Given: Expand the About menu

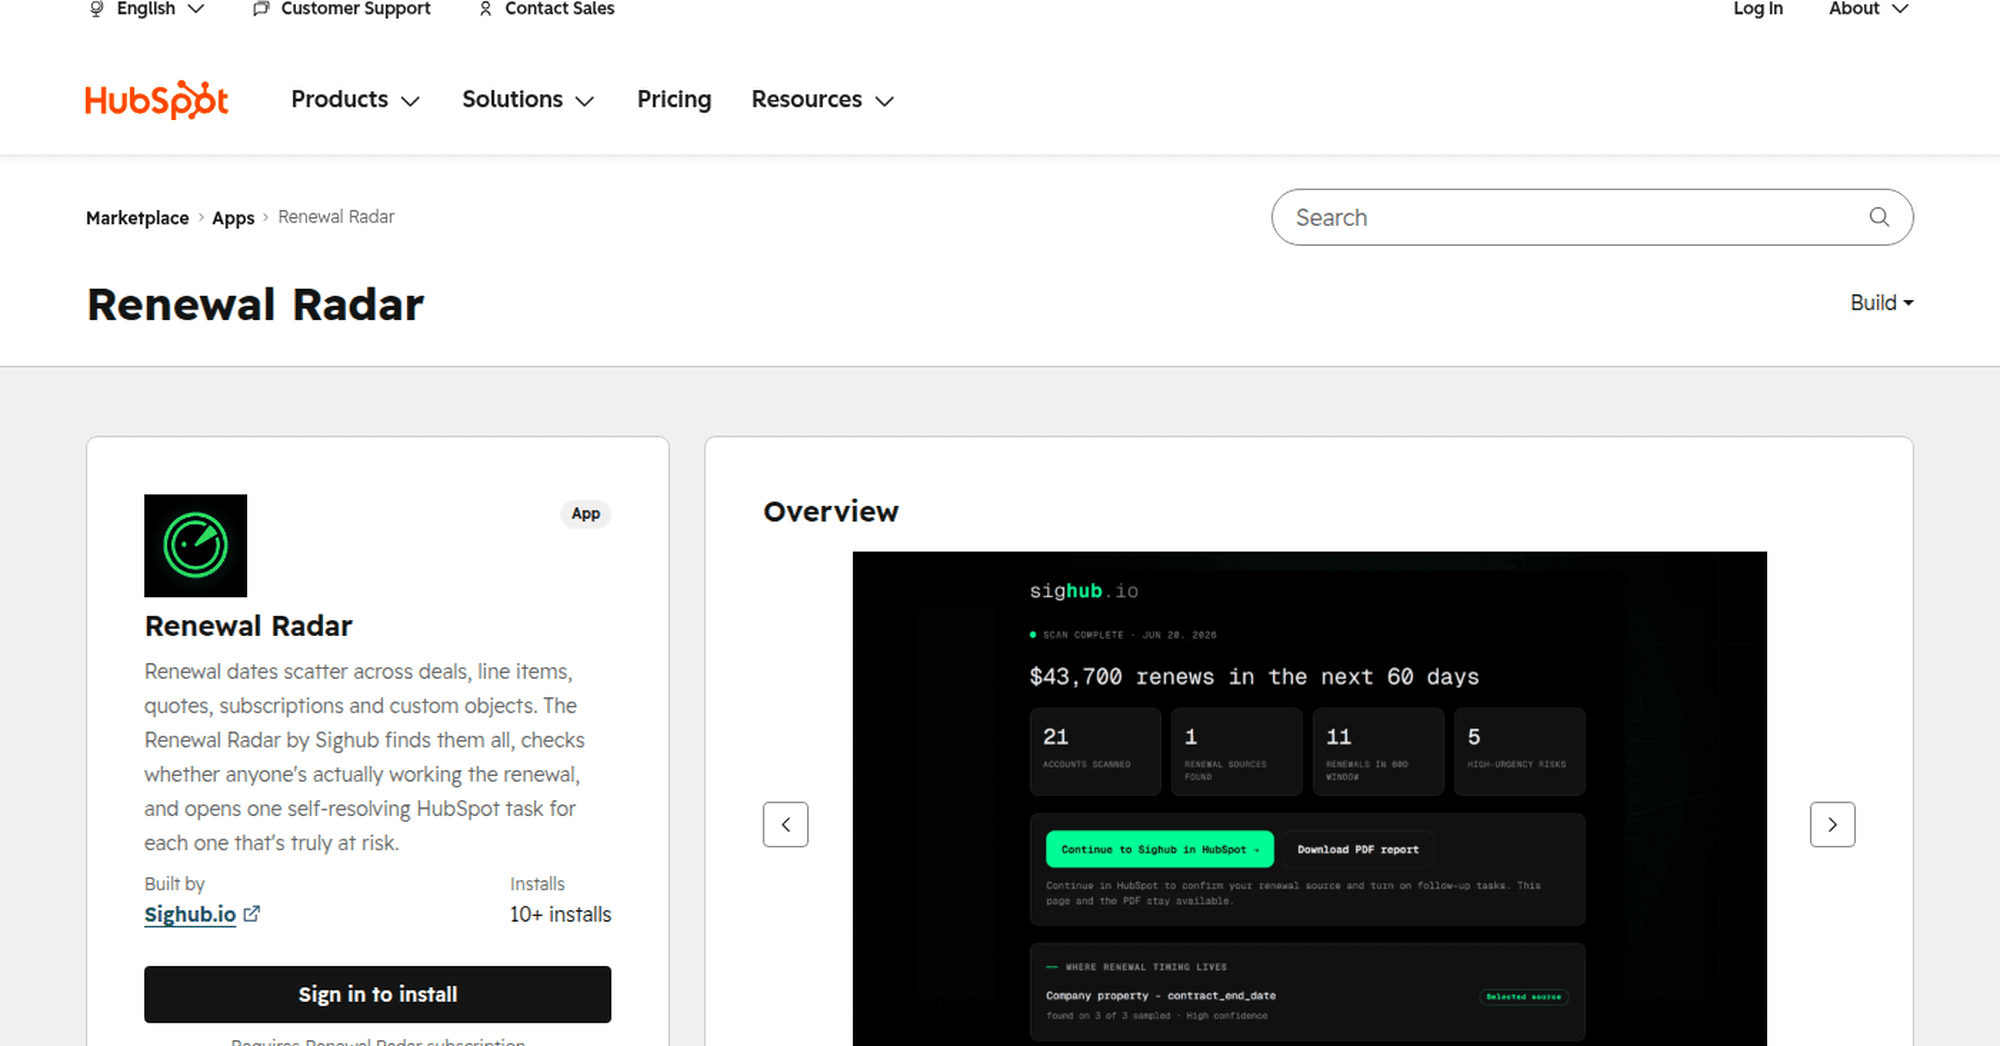Looking at the screenshot, I should point(1868,8).
